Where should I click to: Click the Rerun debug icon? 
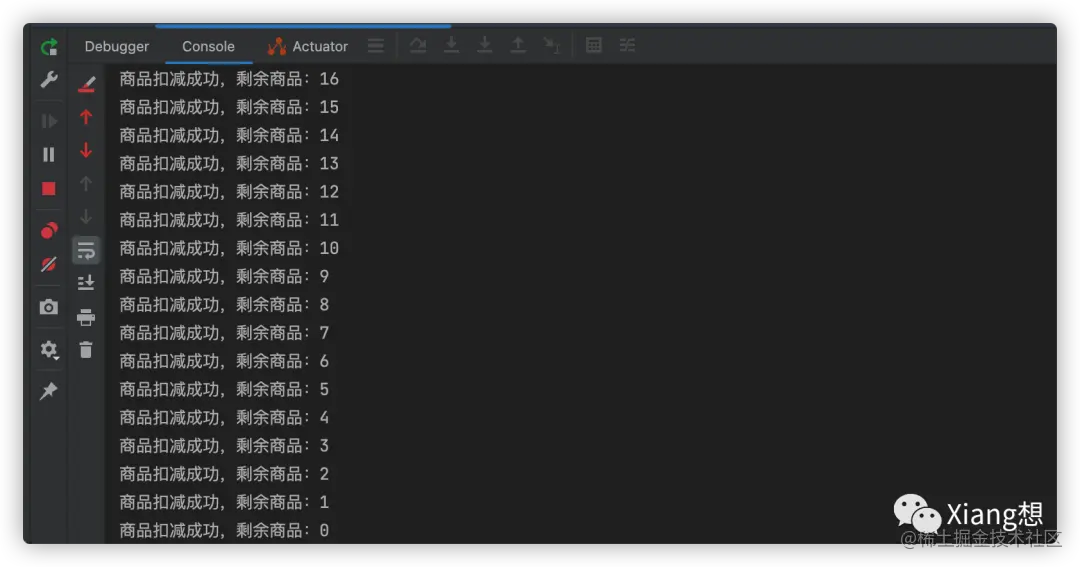49,47
